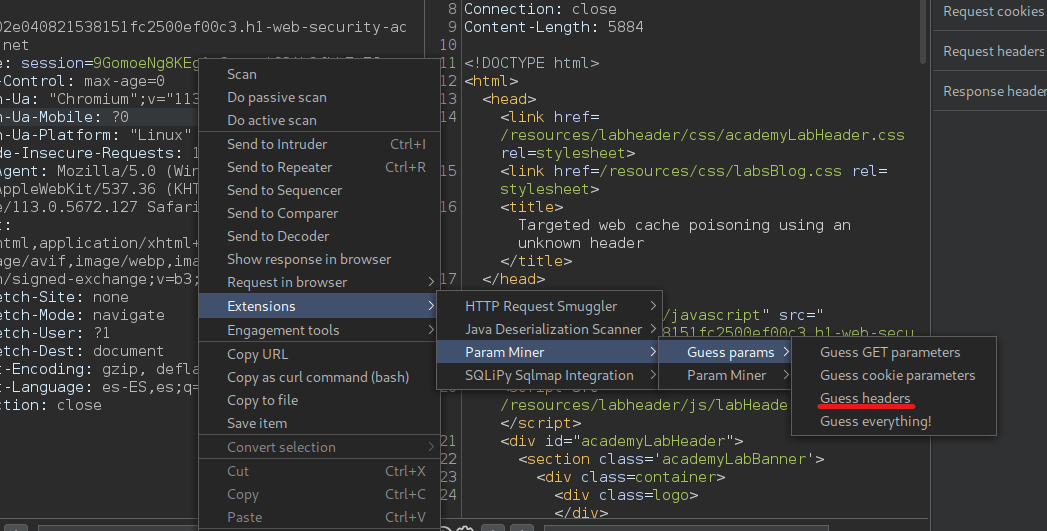Choose Guess GET parameters option

pos(890,352)
